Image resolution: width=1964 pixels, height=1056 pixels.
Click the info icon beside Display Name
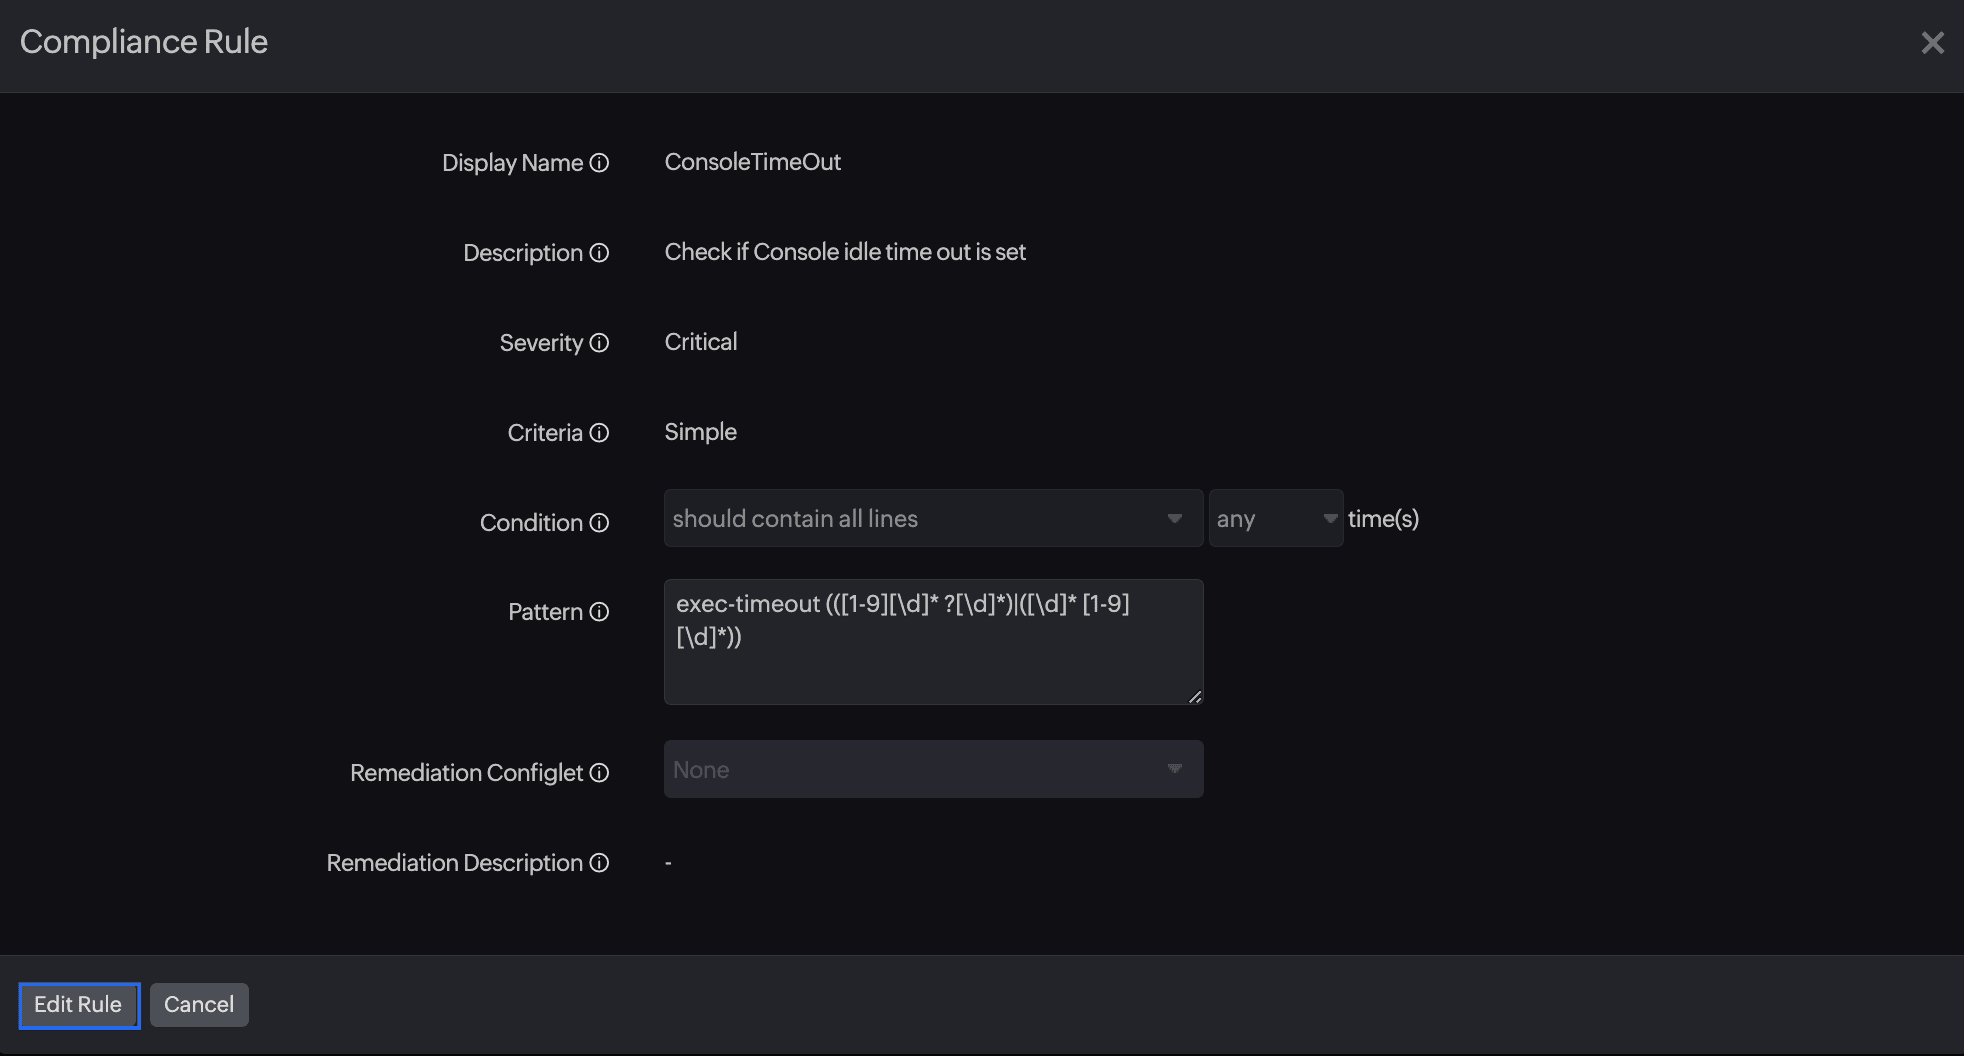tap(599, 163)
